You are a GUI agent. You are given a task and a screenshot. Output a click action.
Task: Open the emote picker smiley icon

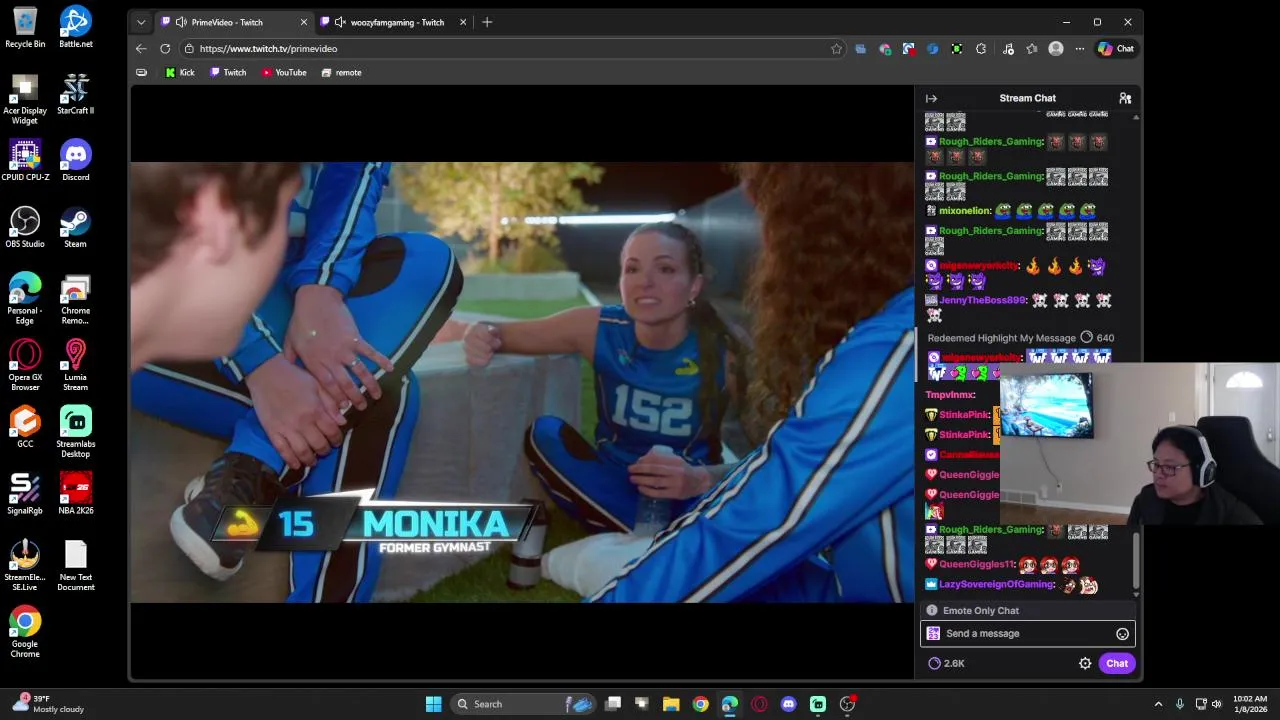[1122, 634]
